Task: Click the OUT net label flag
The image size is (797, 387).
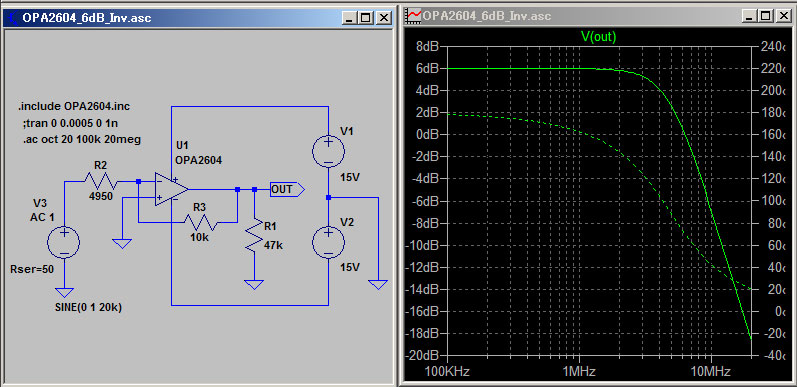Action: [x=287, y=189]
